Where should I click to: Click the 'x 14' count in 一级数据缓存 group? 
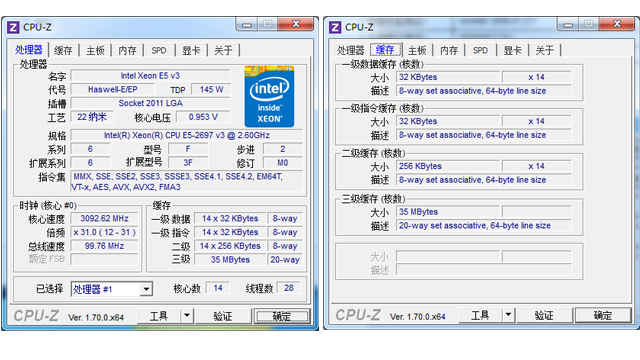536,77
